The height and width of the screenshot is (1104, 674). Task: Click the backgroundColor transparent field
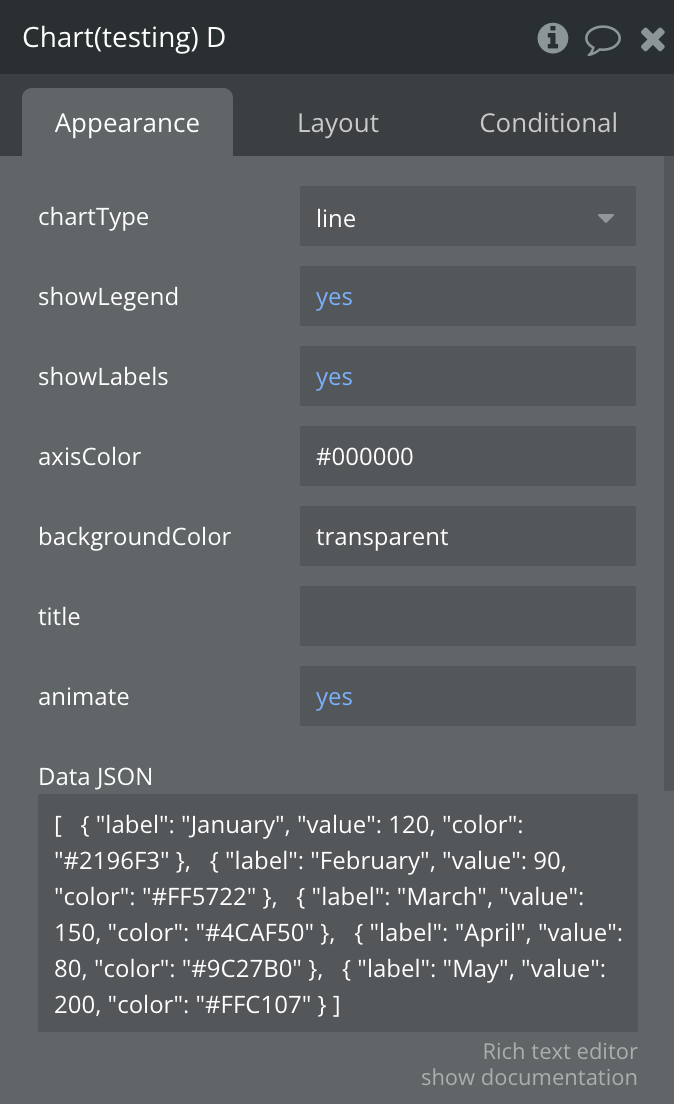467,537
